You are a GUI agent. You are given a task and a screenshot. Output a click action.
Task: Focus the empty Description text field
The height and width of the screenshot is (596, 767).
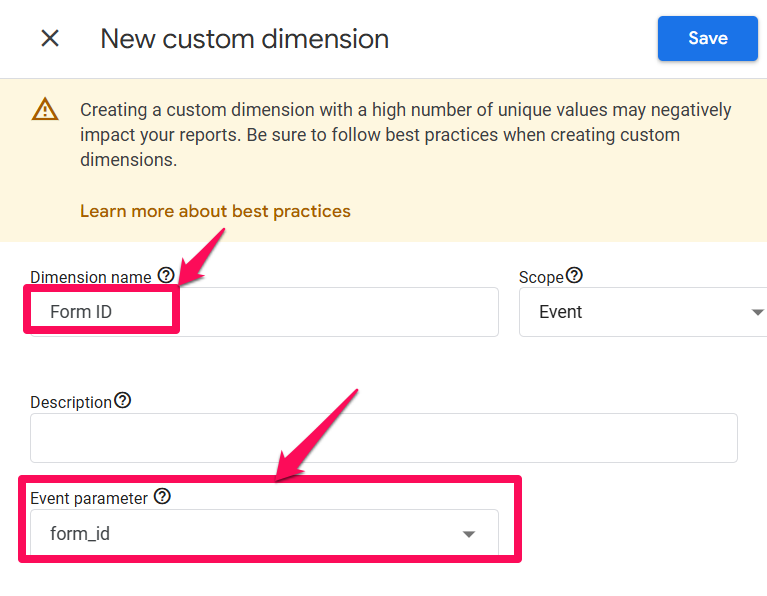tap(384, 438)
